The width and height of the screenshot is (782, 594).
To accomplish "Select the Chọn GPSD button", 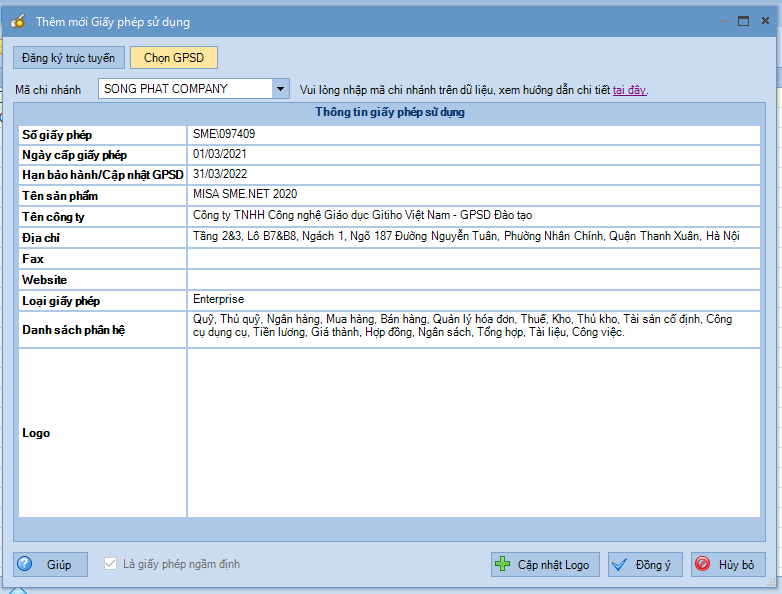I will click(x=174, y=58).
